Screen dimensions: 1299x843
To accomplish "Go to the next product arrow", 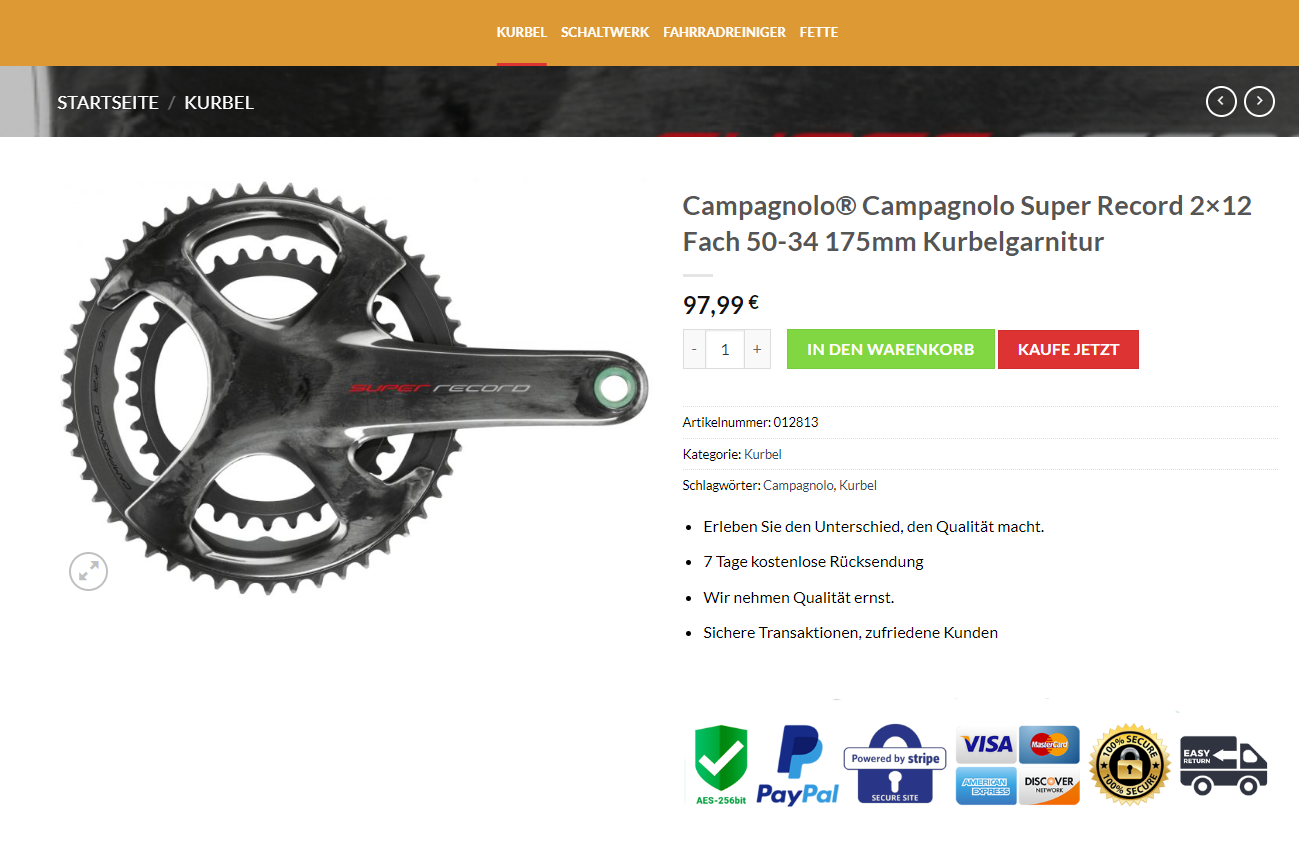I will pyautogui.click(x=1260, y=102).
